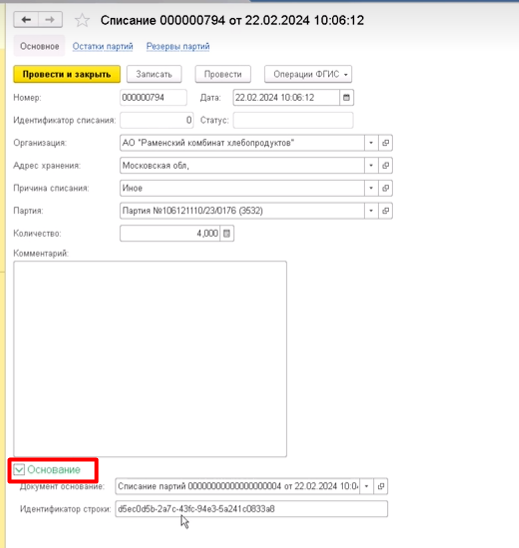Expand the Причина списания dropdown

click(371, 188)
